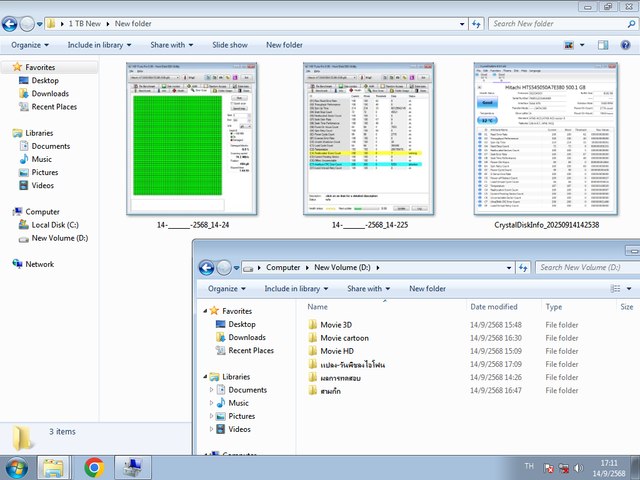Click the Action Center flag tray icon
The height and width of the screenshot is (480, 640).
pyautogui.click(x=548, y=468)
